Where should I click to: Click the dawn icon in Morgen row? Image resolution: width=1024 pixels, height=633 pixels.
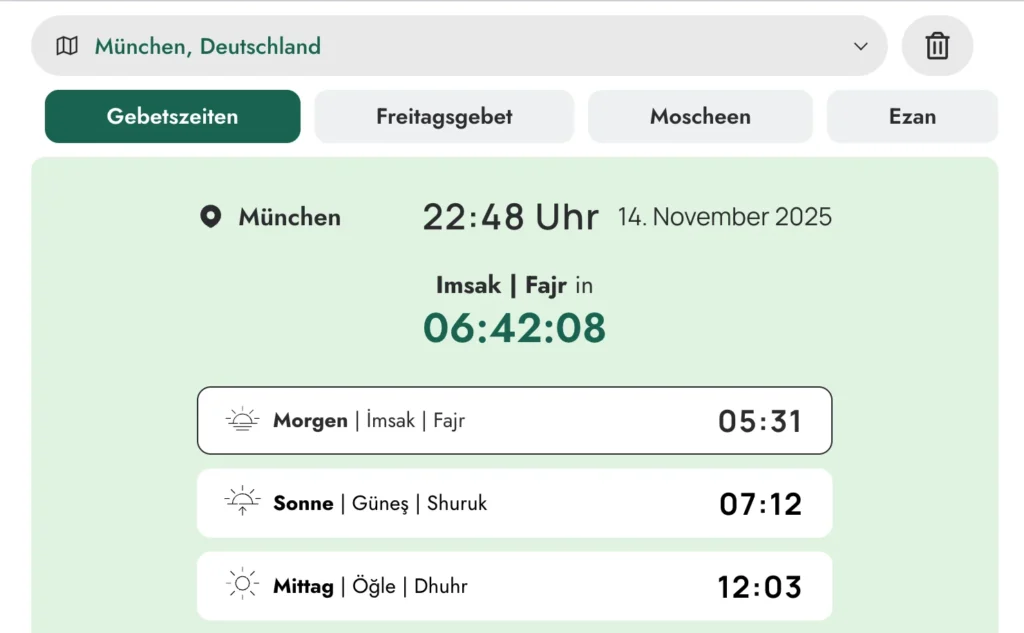(242, 421)
